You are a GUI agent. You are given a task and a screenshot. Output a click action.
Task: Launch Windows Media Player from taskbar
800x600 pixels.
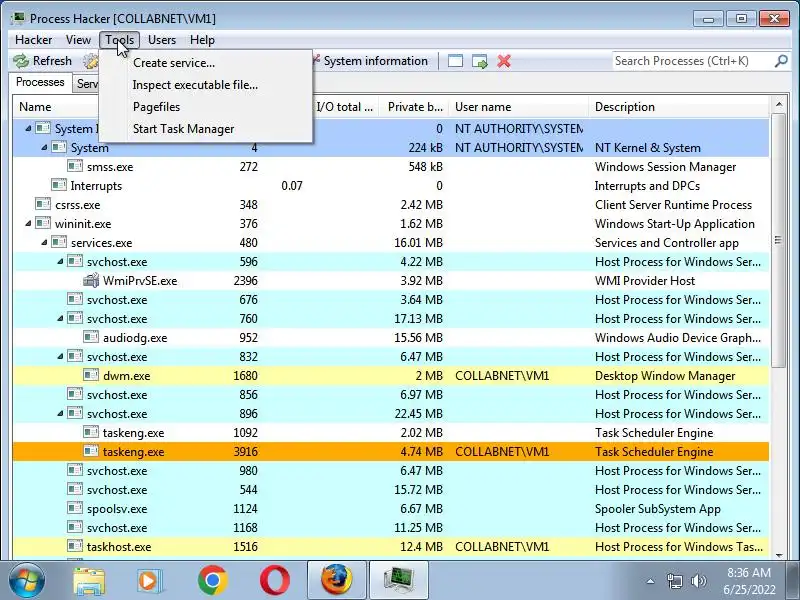click(x=150, y=581)
